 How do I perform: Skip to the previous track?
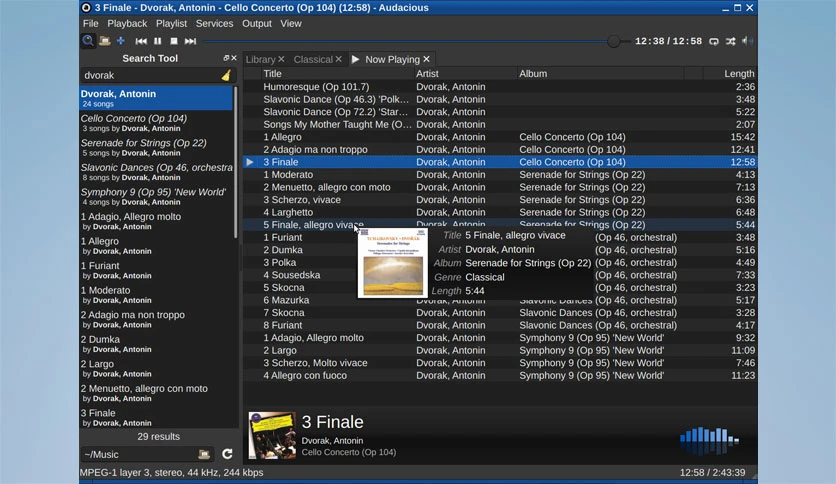tap(141, 41)
